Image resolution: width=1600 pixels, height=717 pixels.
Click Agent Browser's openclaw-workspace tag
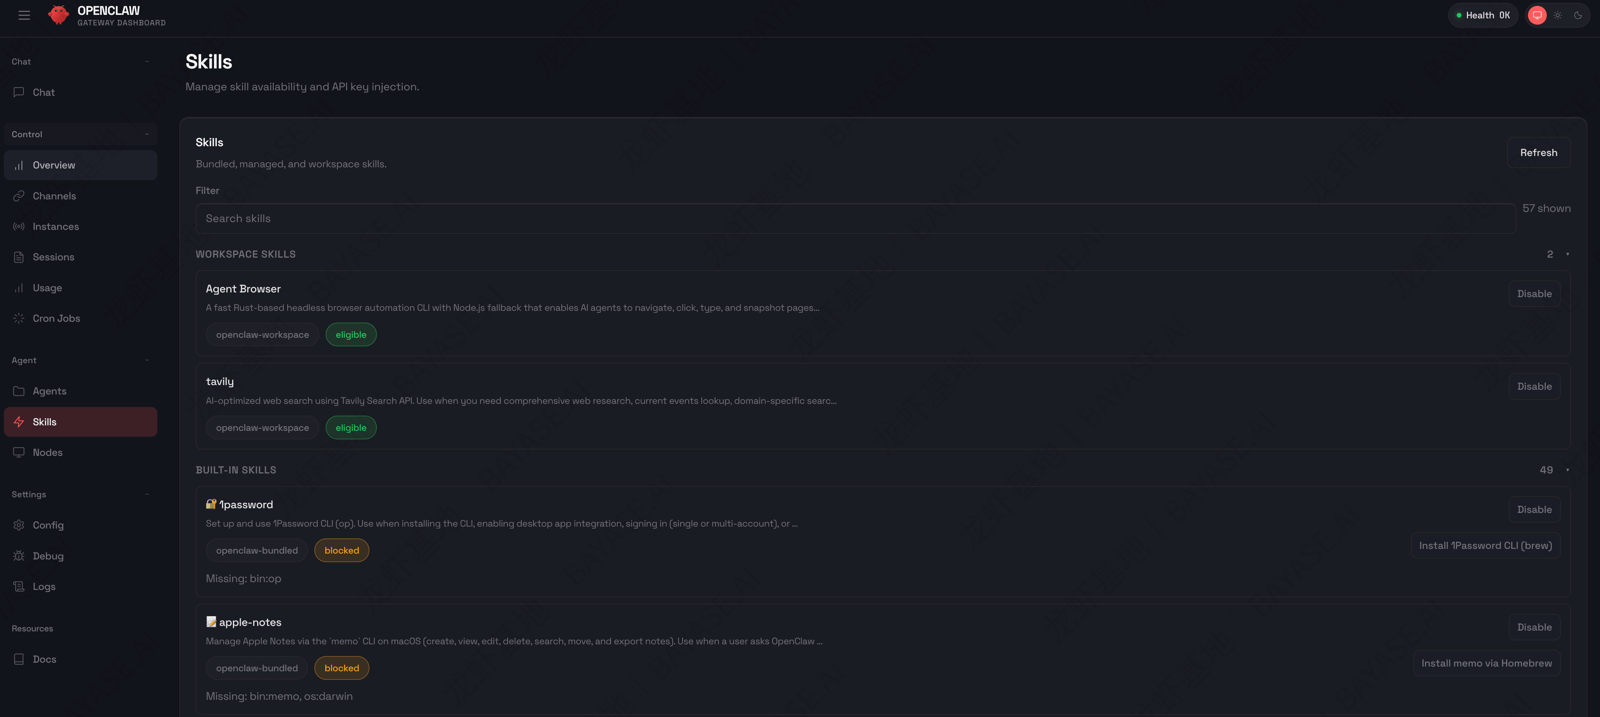(262, 335)
